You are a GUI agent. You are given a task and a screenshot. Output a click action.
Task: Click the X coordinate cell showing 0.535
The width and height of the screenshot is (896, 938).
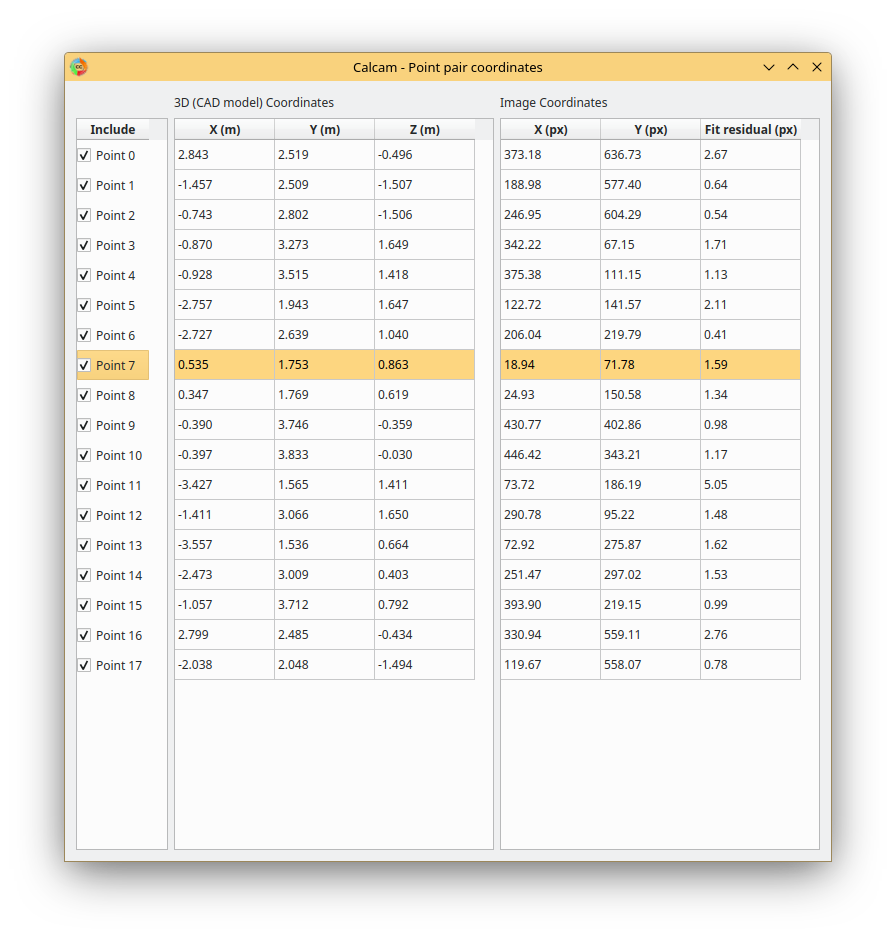tap(224, 364)
